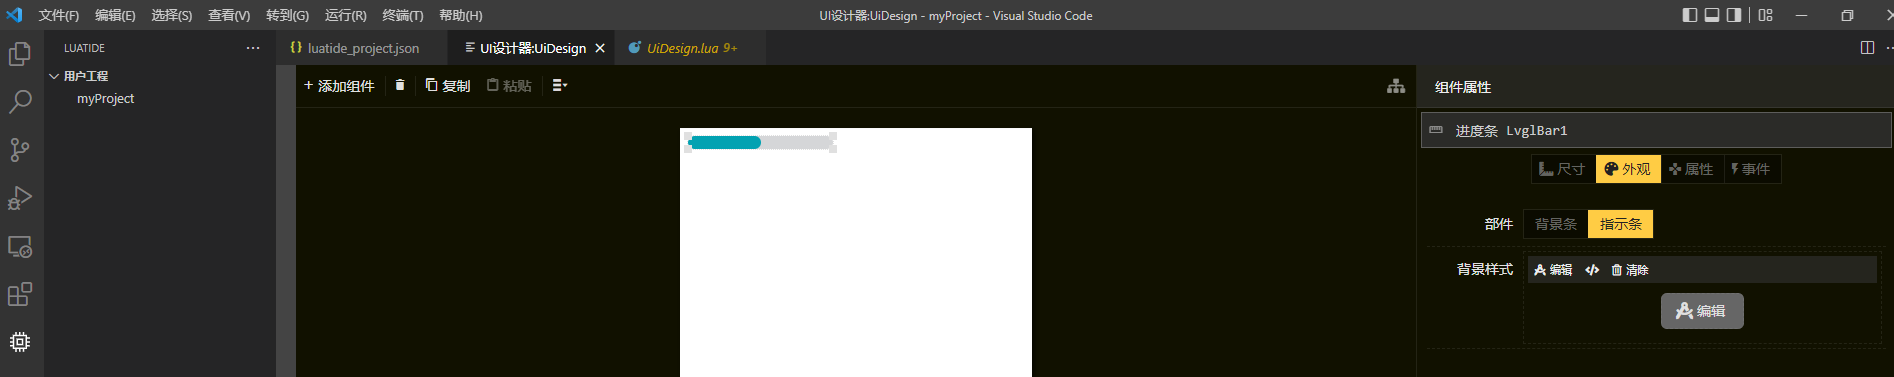Click 添加组件 to add a component
The image size is (1894, 377).
coord(339,86)
